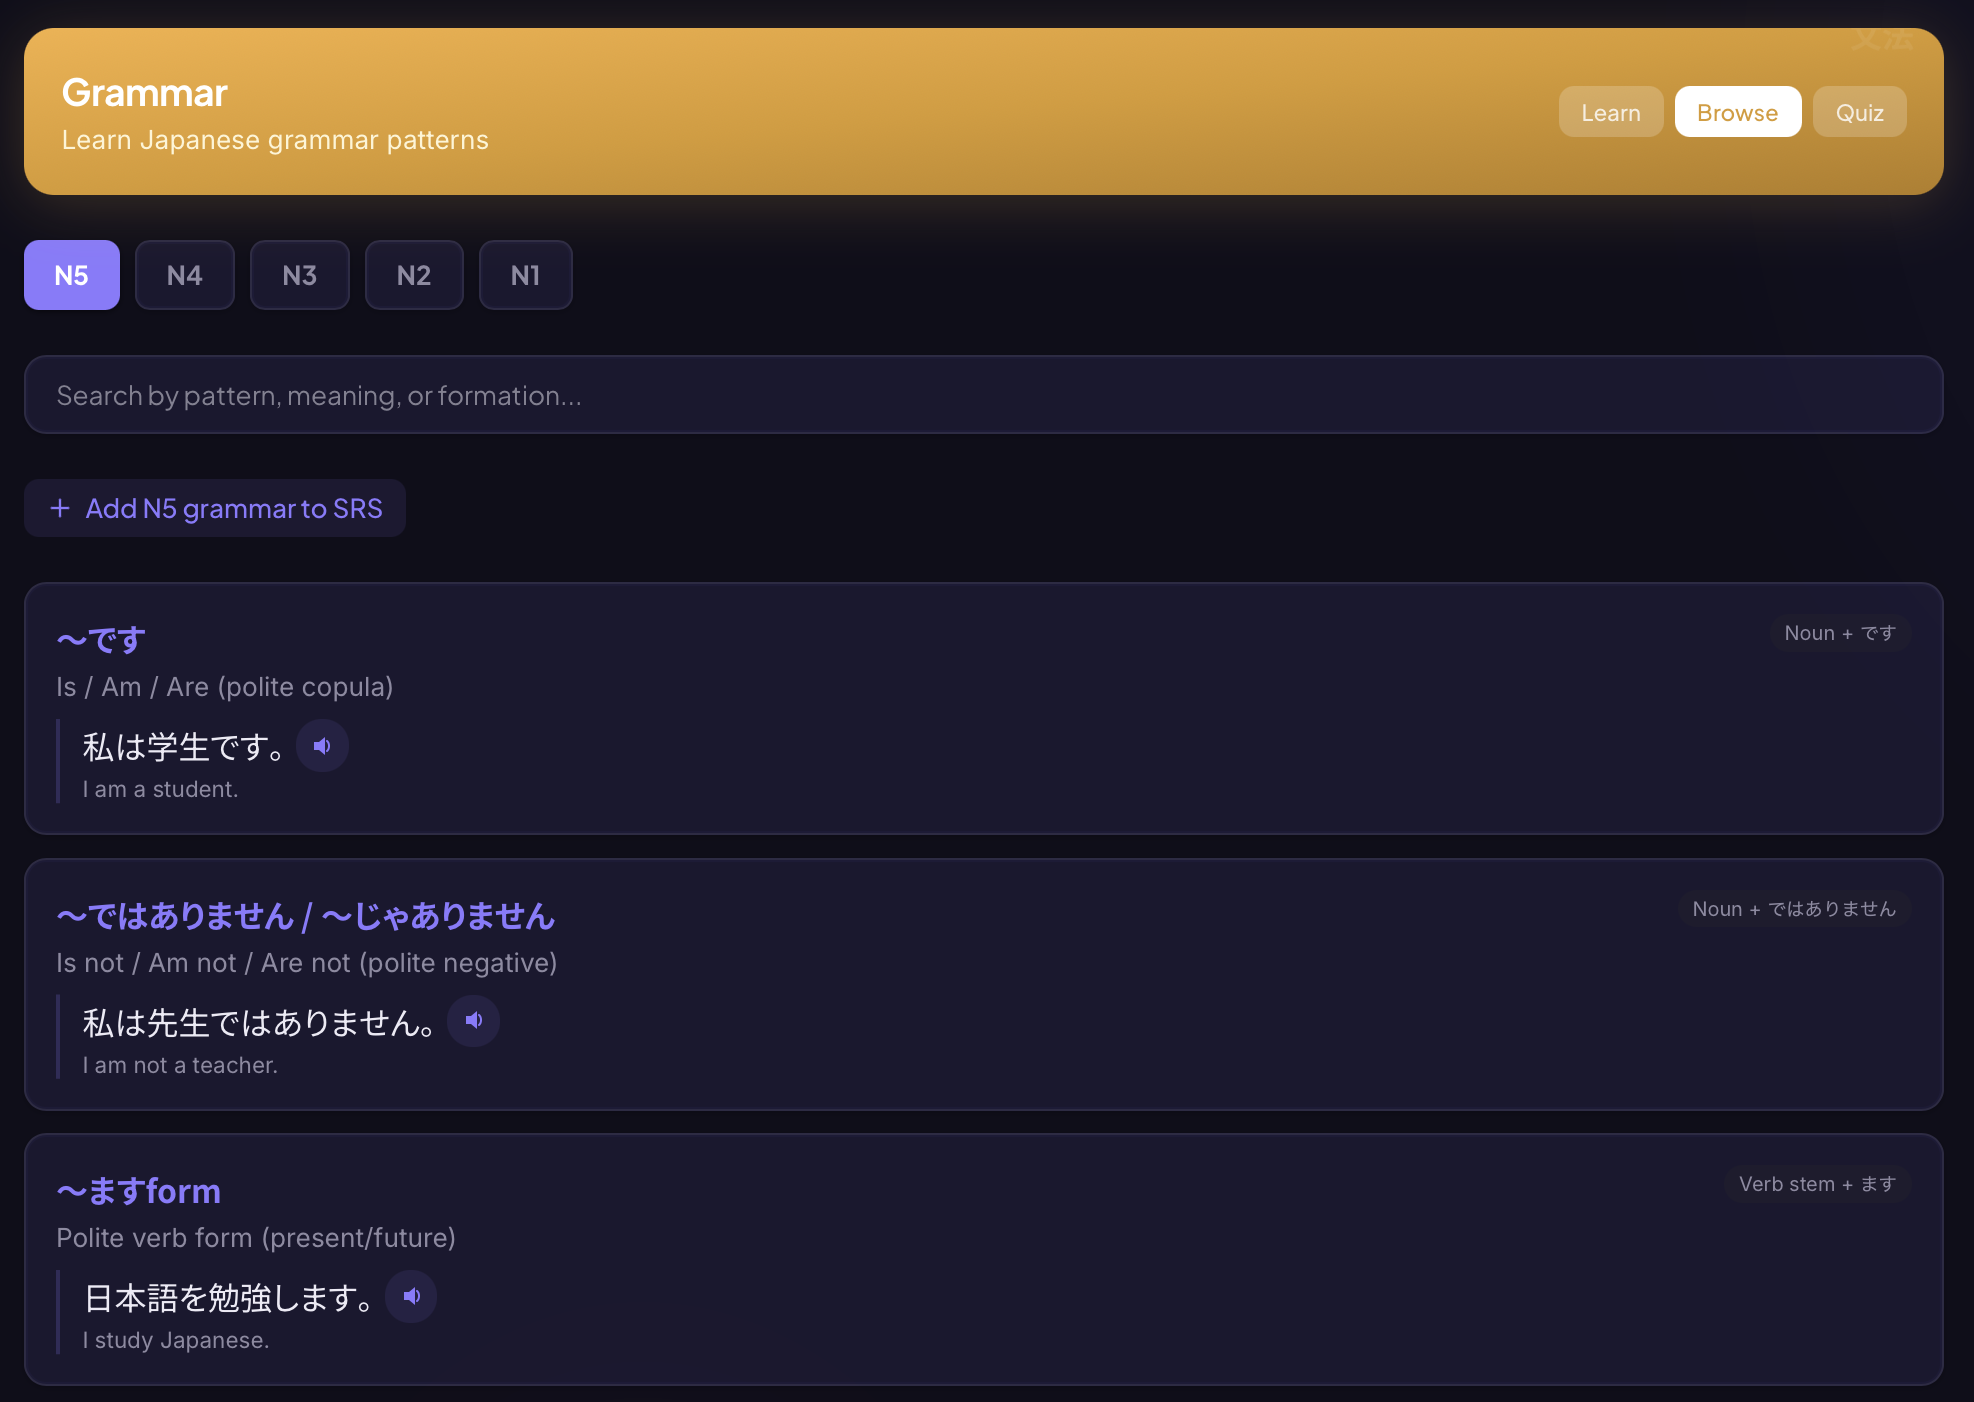Click the plus icon on Add N5 grammar

[x=60, y=508]
